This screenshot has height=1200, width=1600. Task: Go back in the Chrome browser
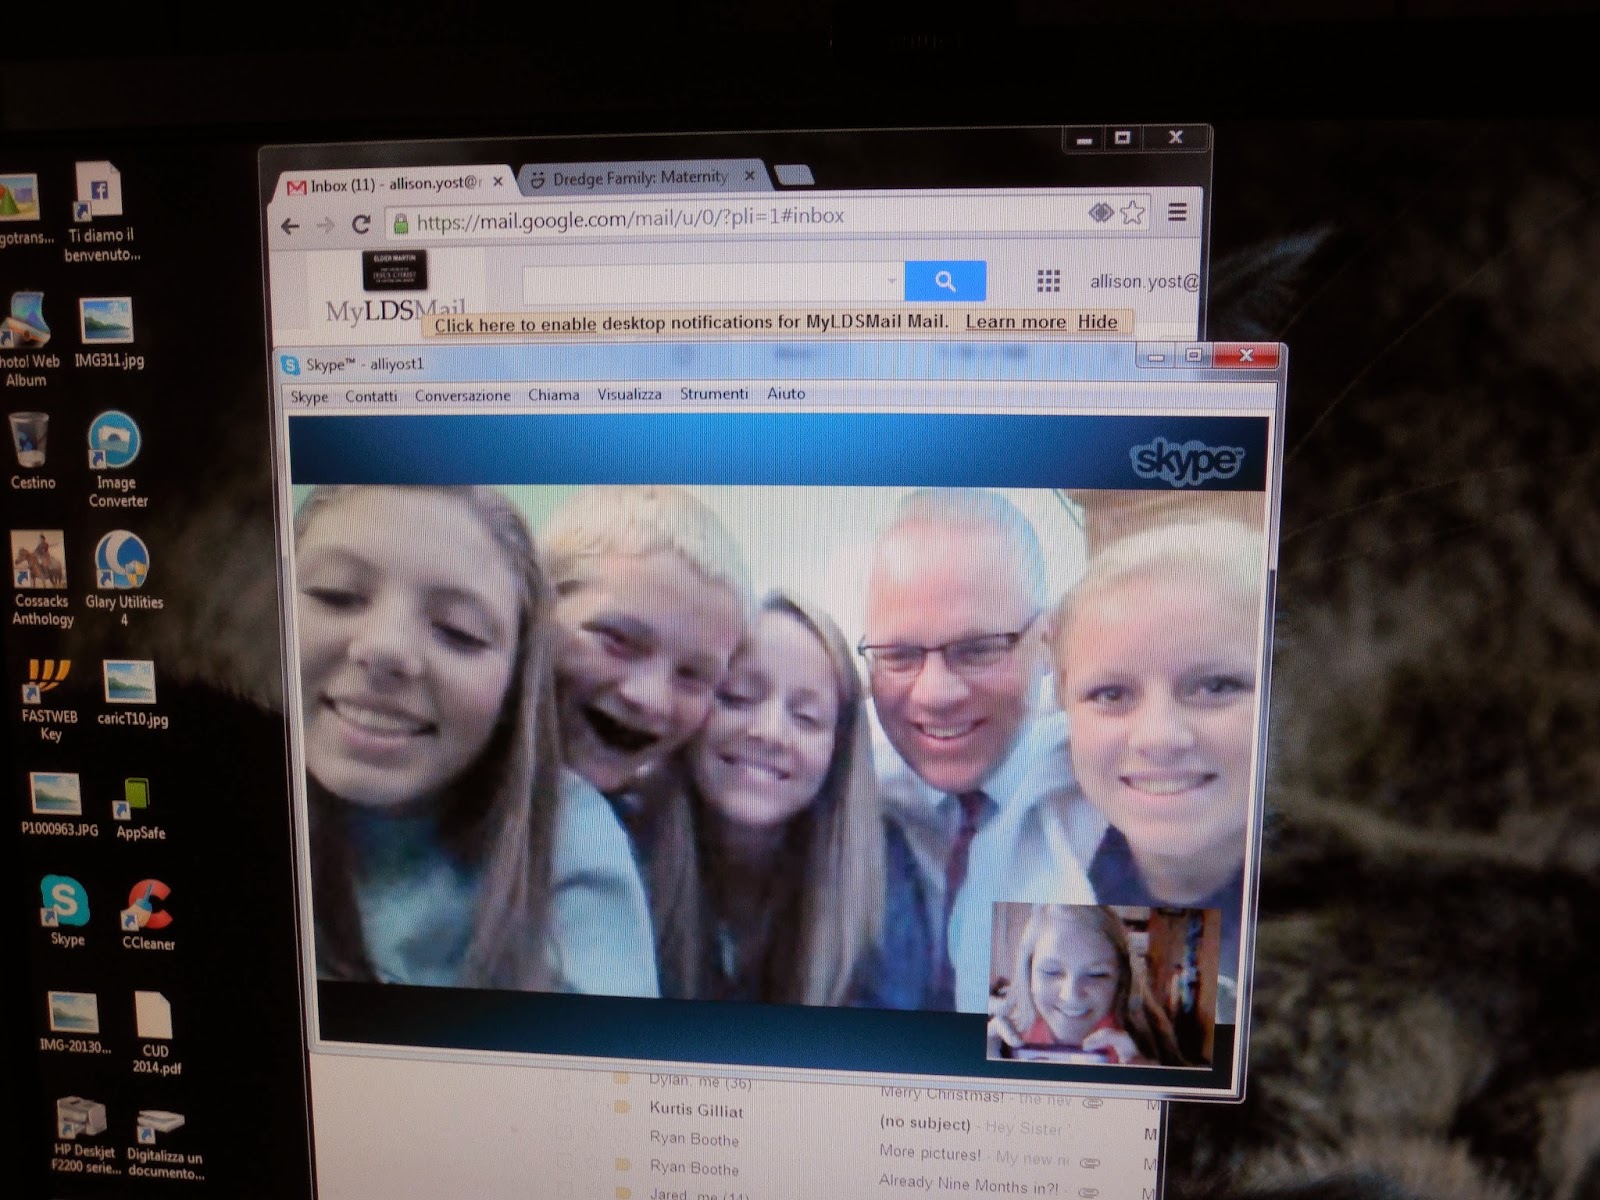pyautogui.click(x=290, y=226)
